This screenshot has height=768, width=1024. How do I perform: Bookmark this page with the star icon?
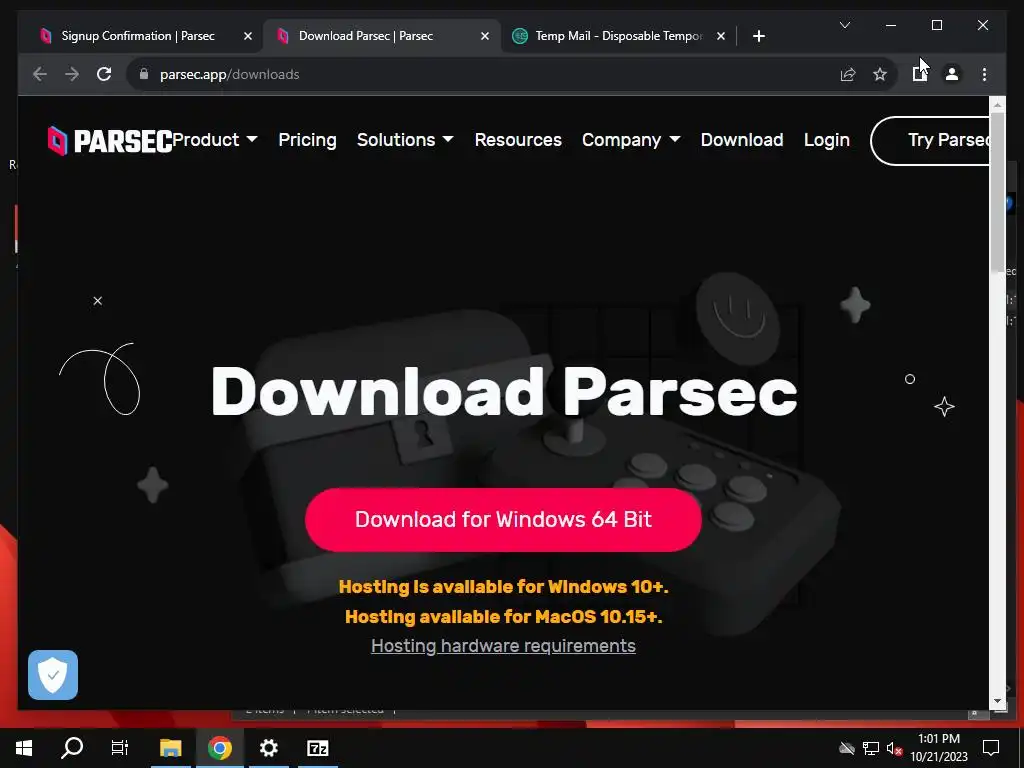point(880,74)
